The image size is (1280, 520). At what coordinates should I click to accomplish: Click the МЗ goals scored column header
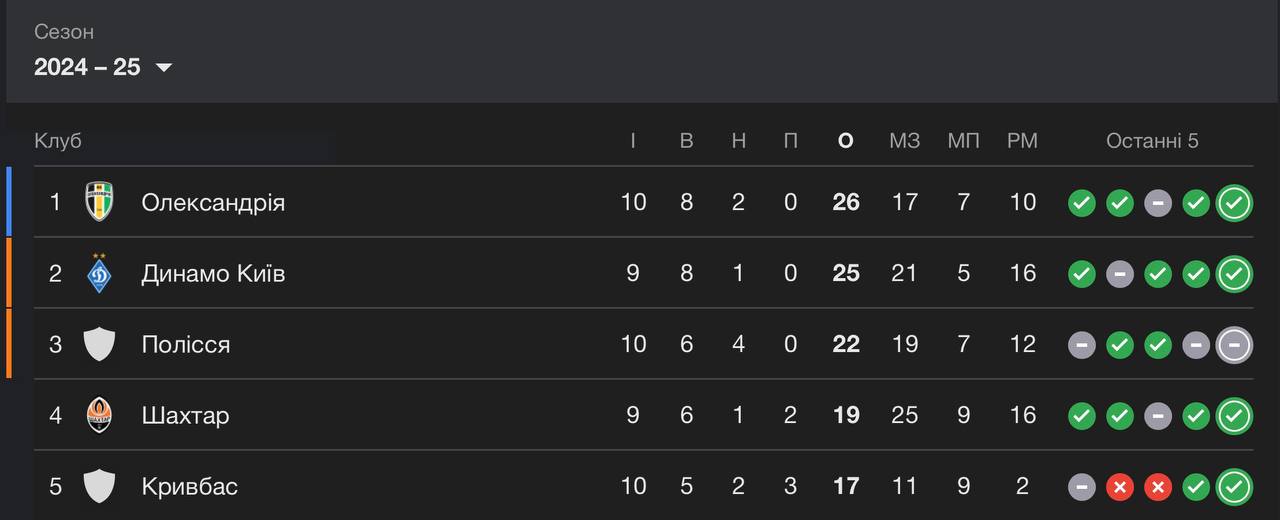[x=904, y=141]
